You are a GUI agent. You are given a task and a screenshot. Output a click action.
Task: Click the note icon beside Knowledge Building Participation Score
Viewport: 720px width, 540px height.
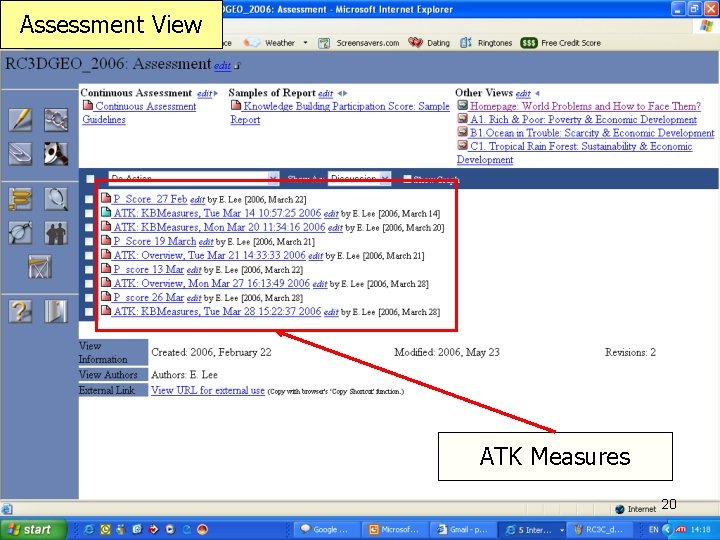(236, 105)
